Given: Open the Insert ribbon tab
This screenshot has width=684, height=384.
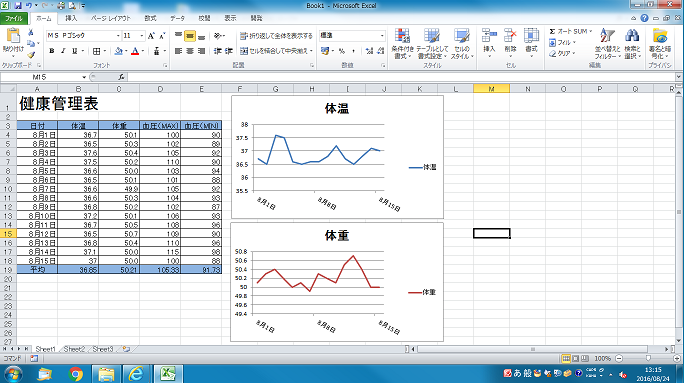Looking at the screenshot, I should point(71,18).
